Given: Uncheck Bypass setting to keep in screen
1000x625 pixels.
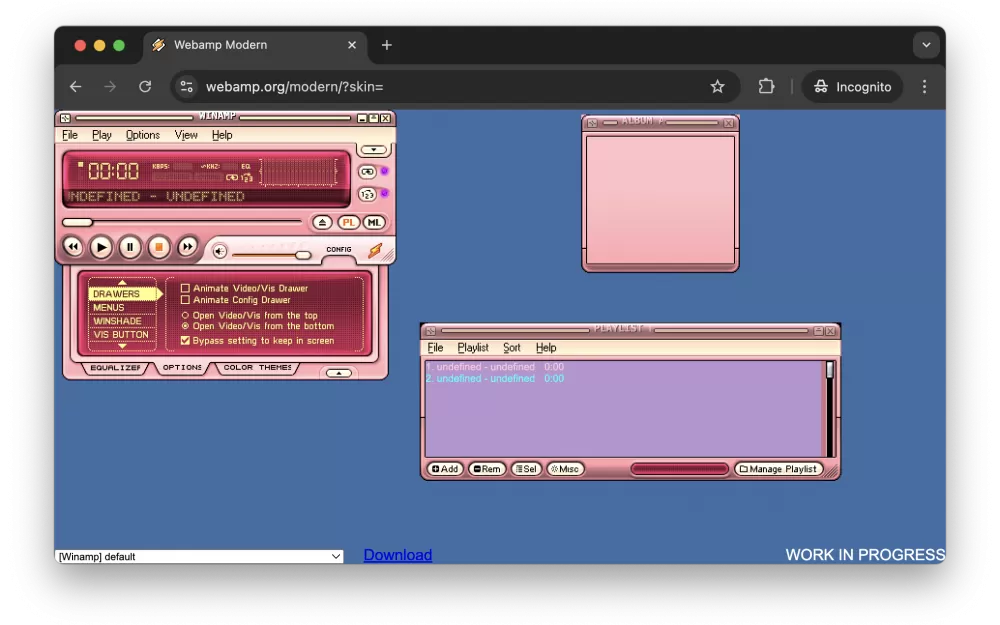Looking at the screenshot, I should pyautogui.click(x=186, y=341).
